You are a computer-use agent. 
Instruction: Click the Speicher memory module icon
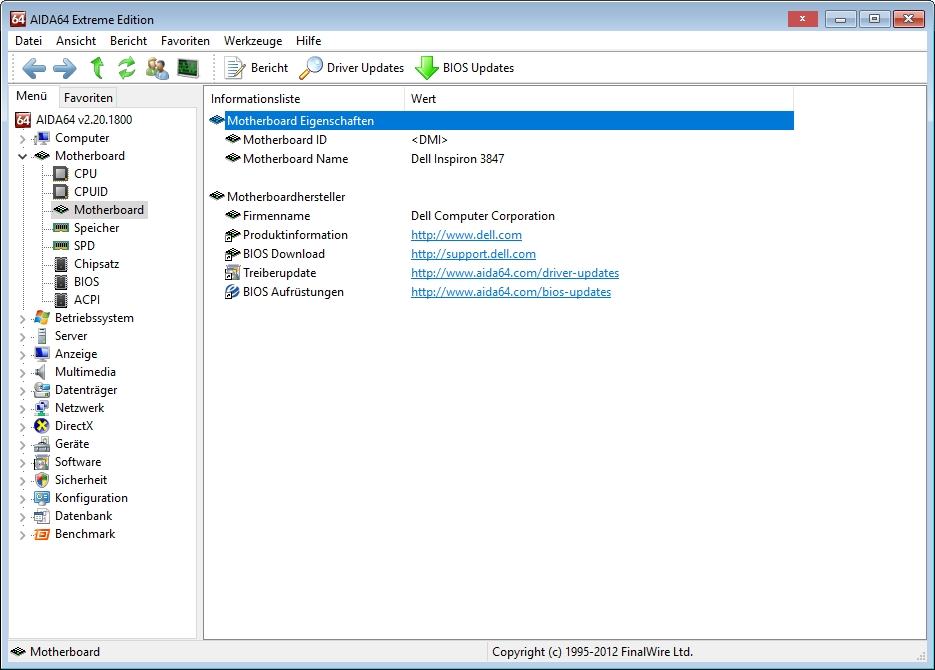tap(61, 228)
